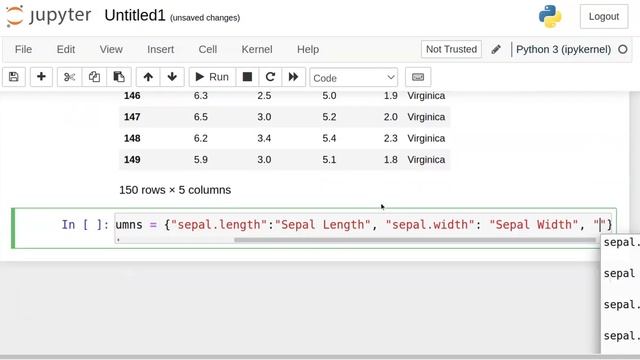The height and width of the screenshot is (360, 640).
Task: Click the Jupyter logo
Action: click(49, 16)
